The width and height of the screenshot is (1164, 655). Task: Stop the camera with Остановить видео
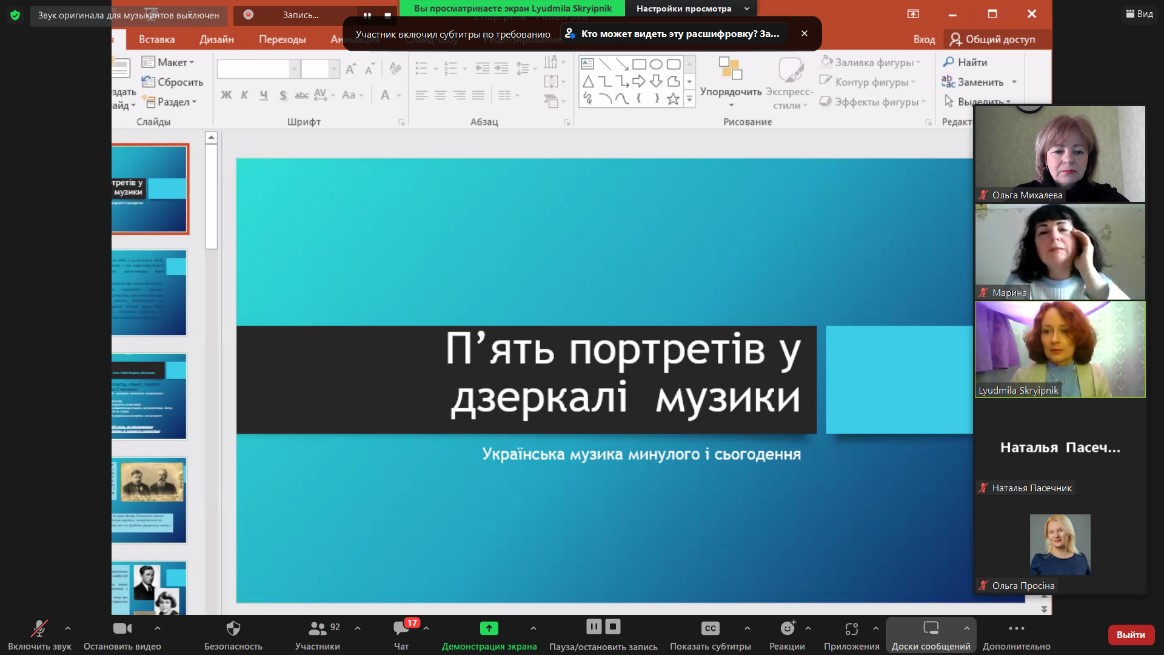(x=122, y=636)
